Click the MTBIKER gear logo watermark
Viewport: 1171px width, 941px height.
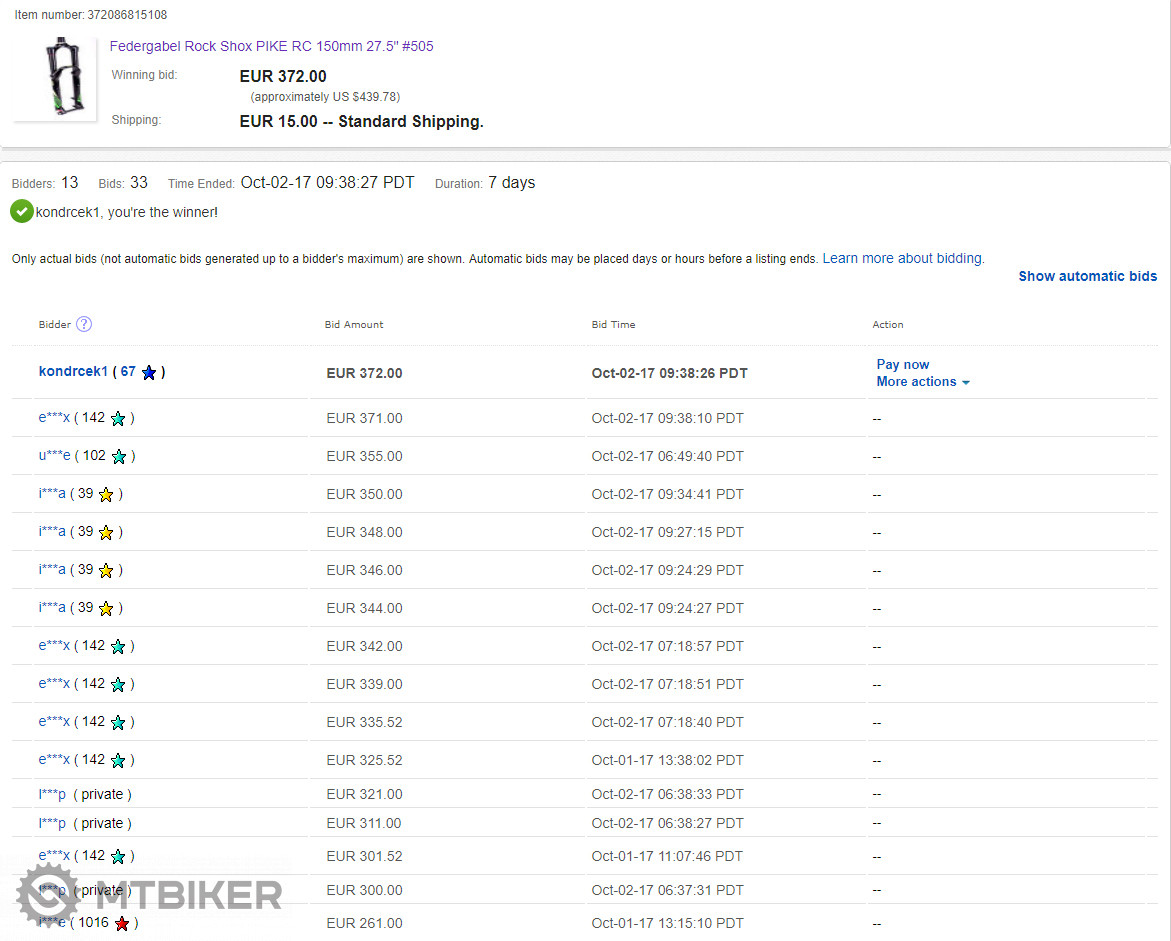point(48,894)
